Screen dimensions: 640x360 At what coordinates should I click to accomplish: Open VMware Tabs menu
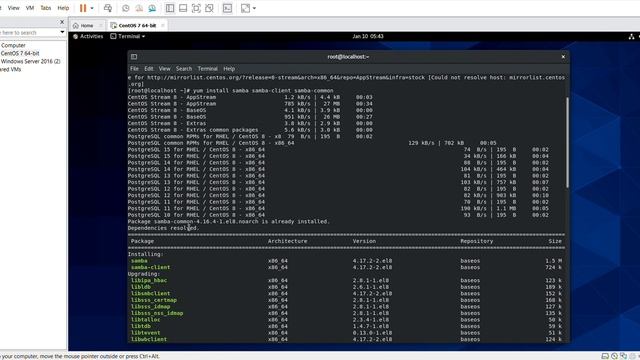[46, 8]
